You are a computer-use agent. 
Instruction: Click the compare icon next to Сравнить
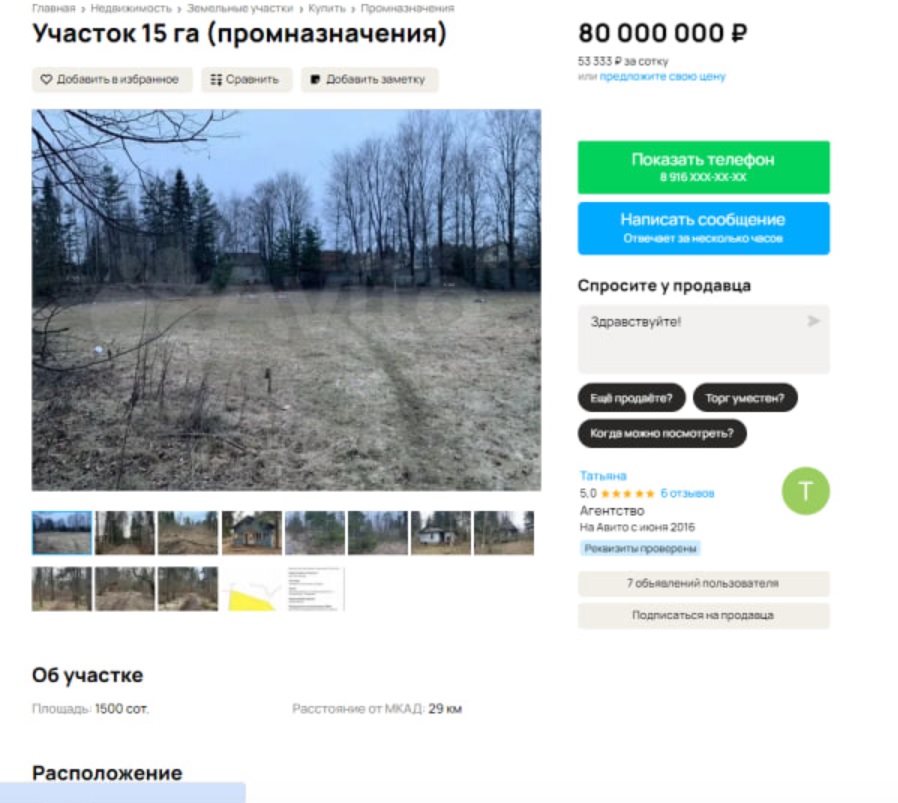click(216, 80)
